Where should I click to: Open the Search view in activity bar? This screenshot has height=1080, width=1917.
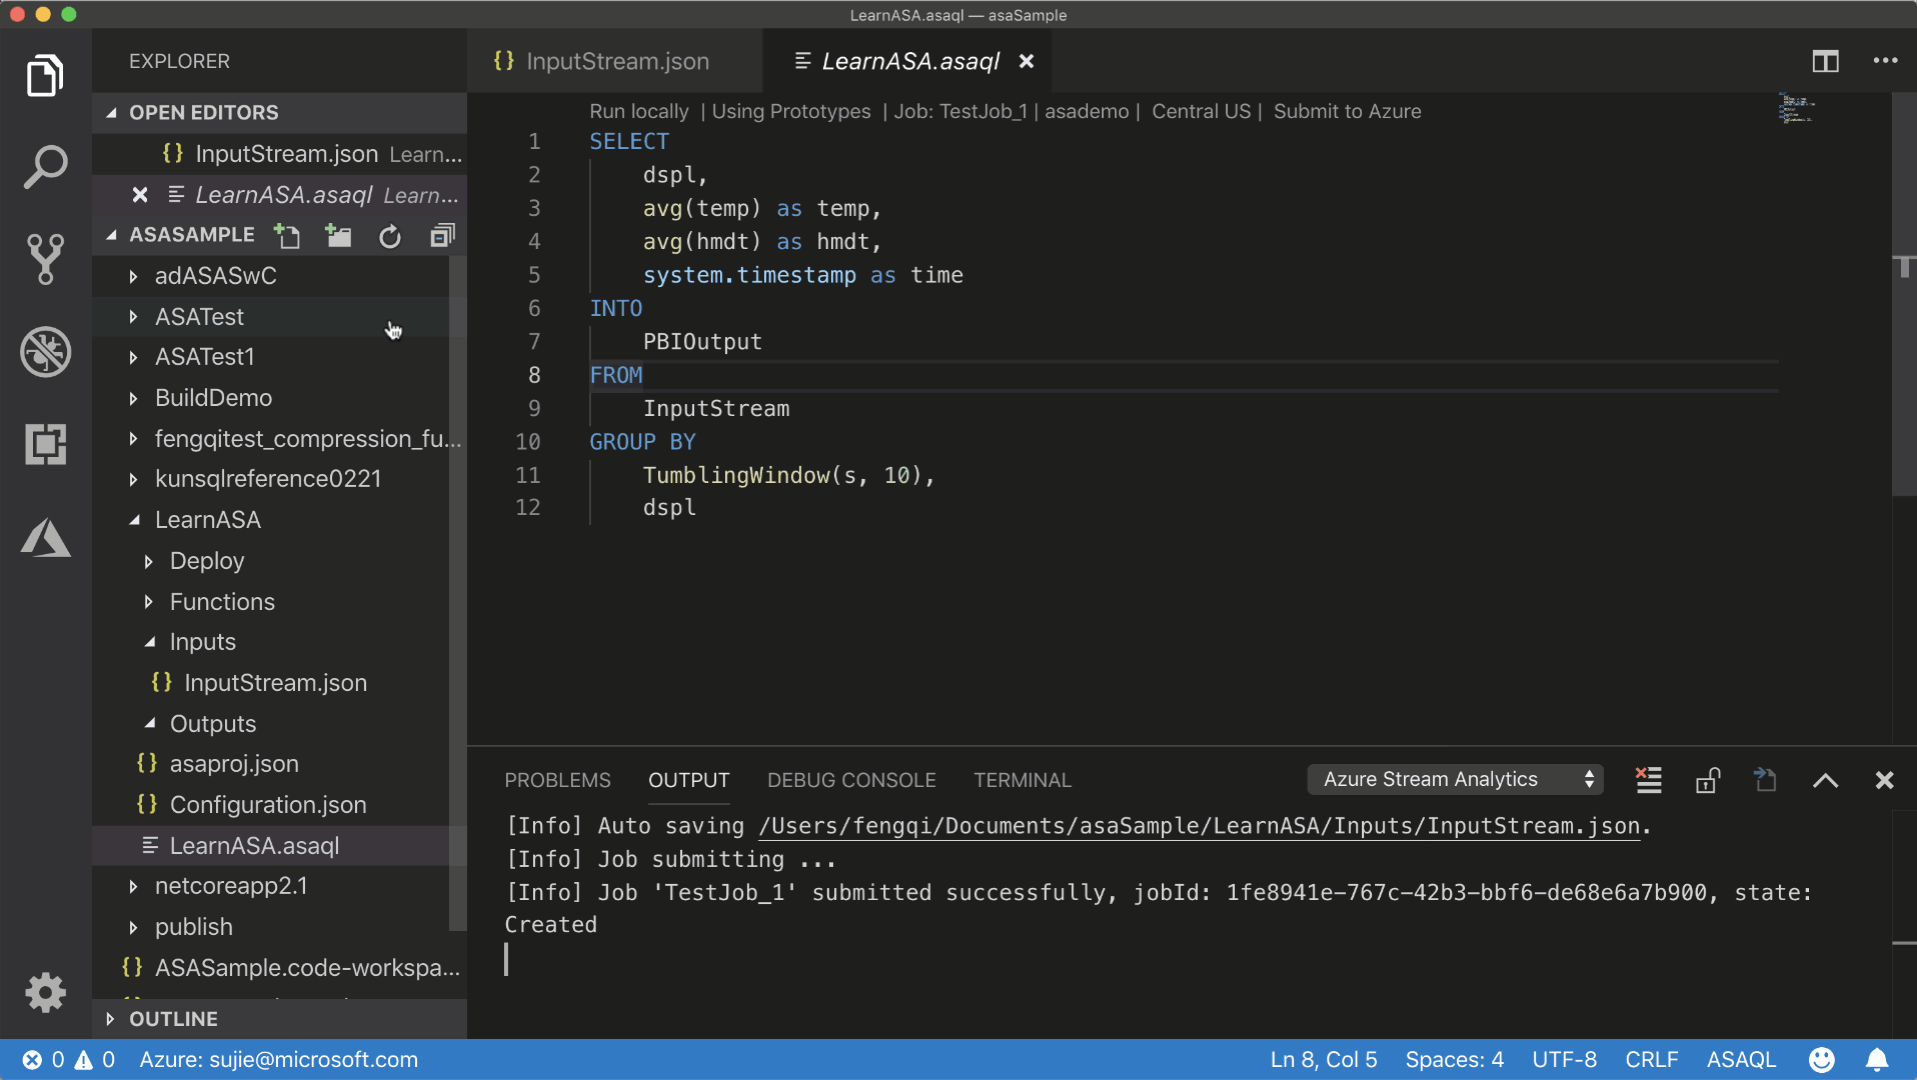click(x=45, y=167)
